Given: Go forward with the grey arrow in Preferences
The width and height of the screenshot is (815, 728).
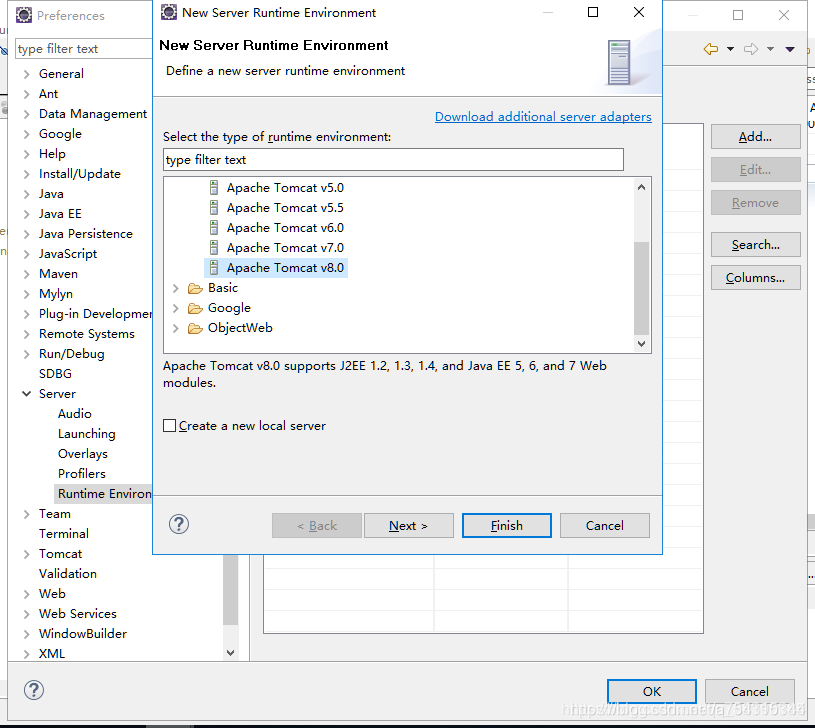Looking at the screenshot, I should click(x=751, y=49).
